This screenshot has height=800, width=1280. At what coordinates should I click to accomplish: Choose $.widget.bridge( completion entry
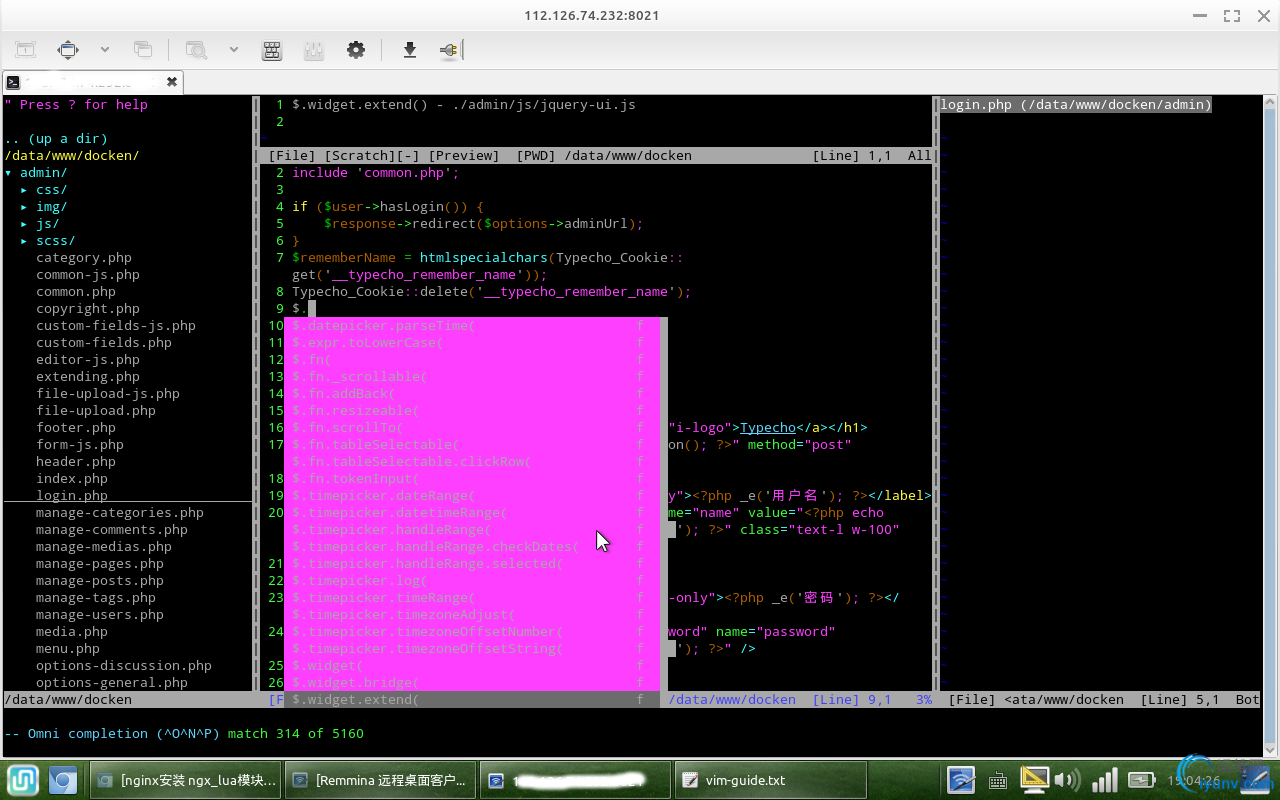(x=472, y=683)
